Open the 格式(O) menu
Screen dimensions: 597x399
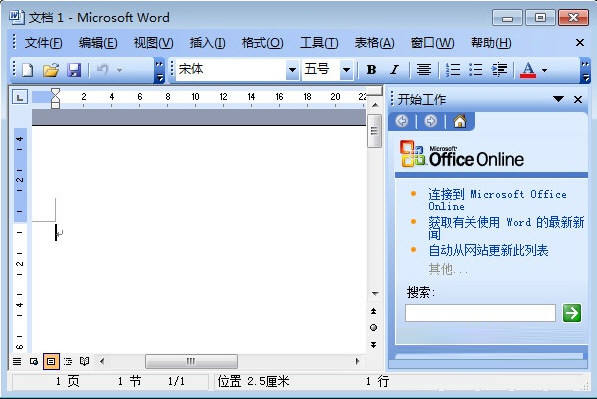point(262,43)
